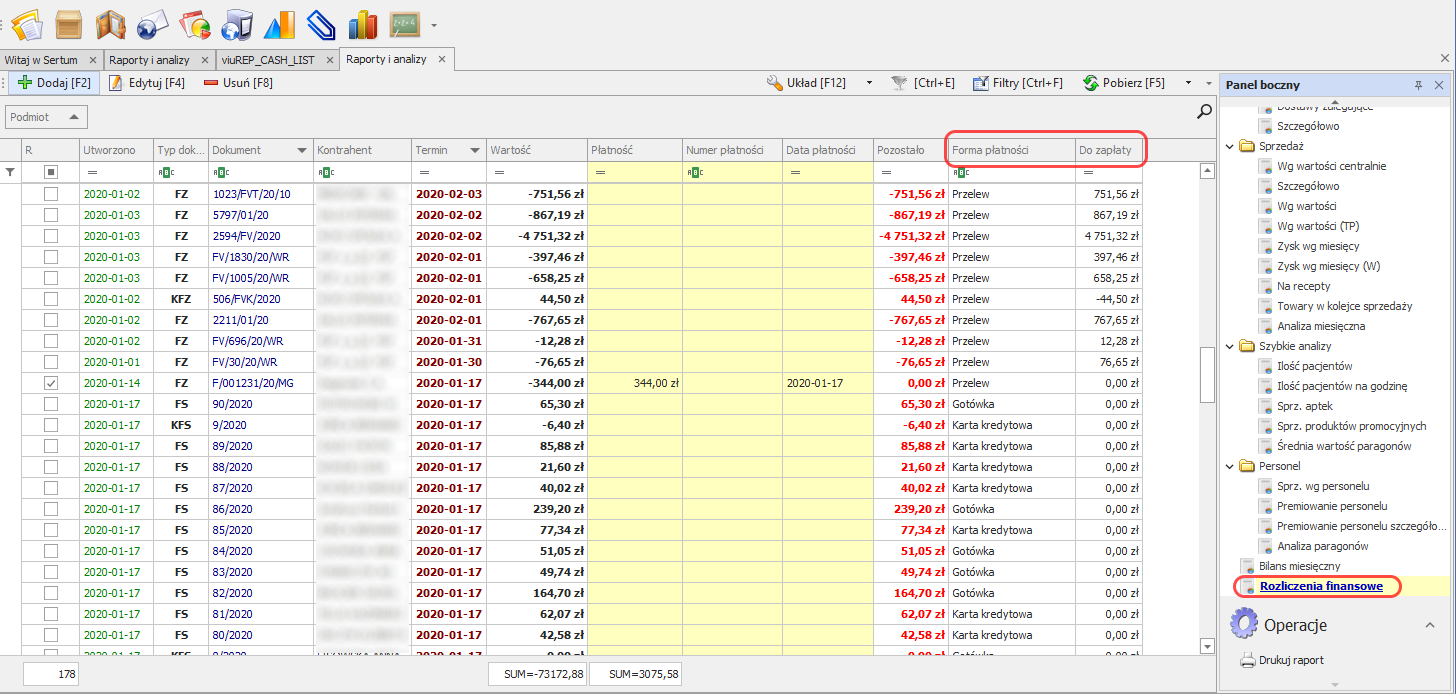1456x694 pixels.
Task: Click the blue paperclip toolbar icon
Action: (320, 23)
